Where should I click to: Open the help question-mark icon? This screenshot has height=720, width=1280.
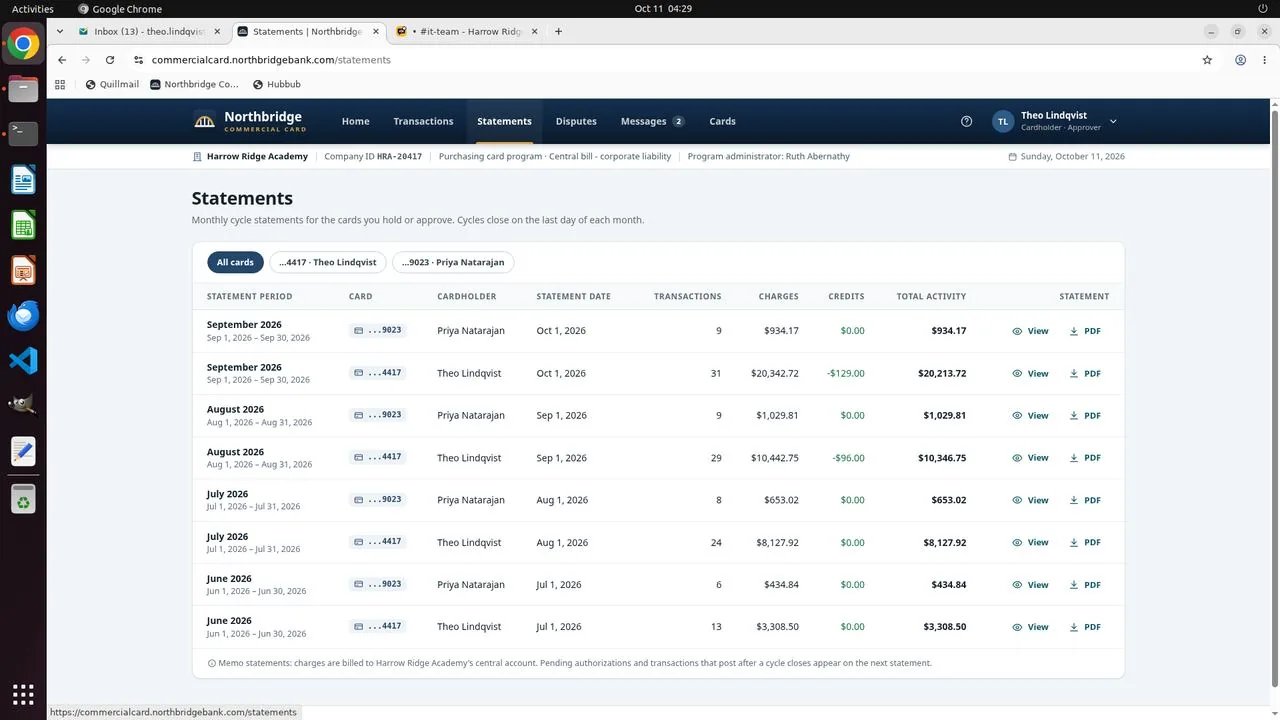[x=966, y=121]
